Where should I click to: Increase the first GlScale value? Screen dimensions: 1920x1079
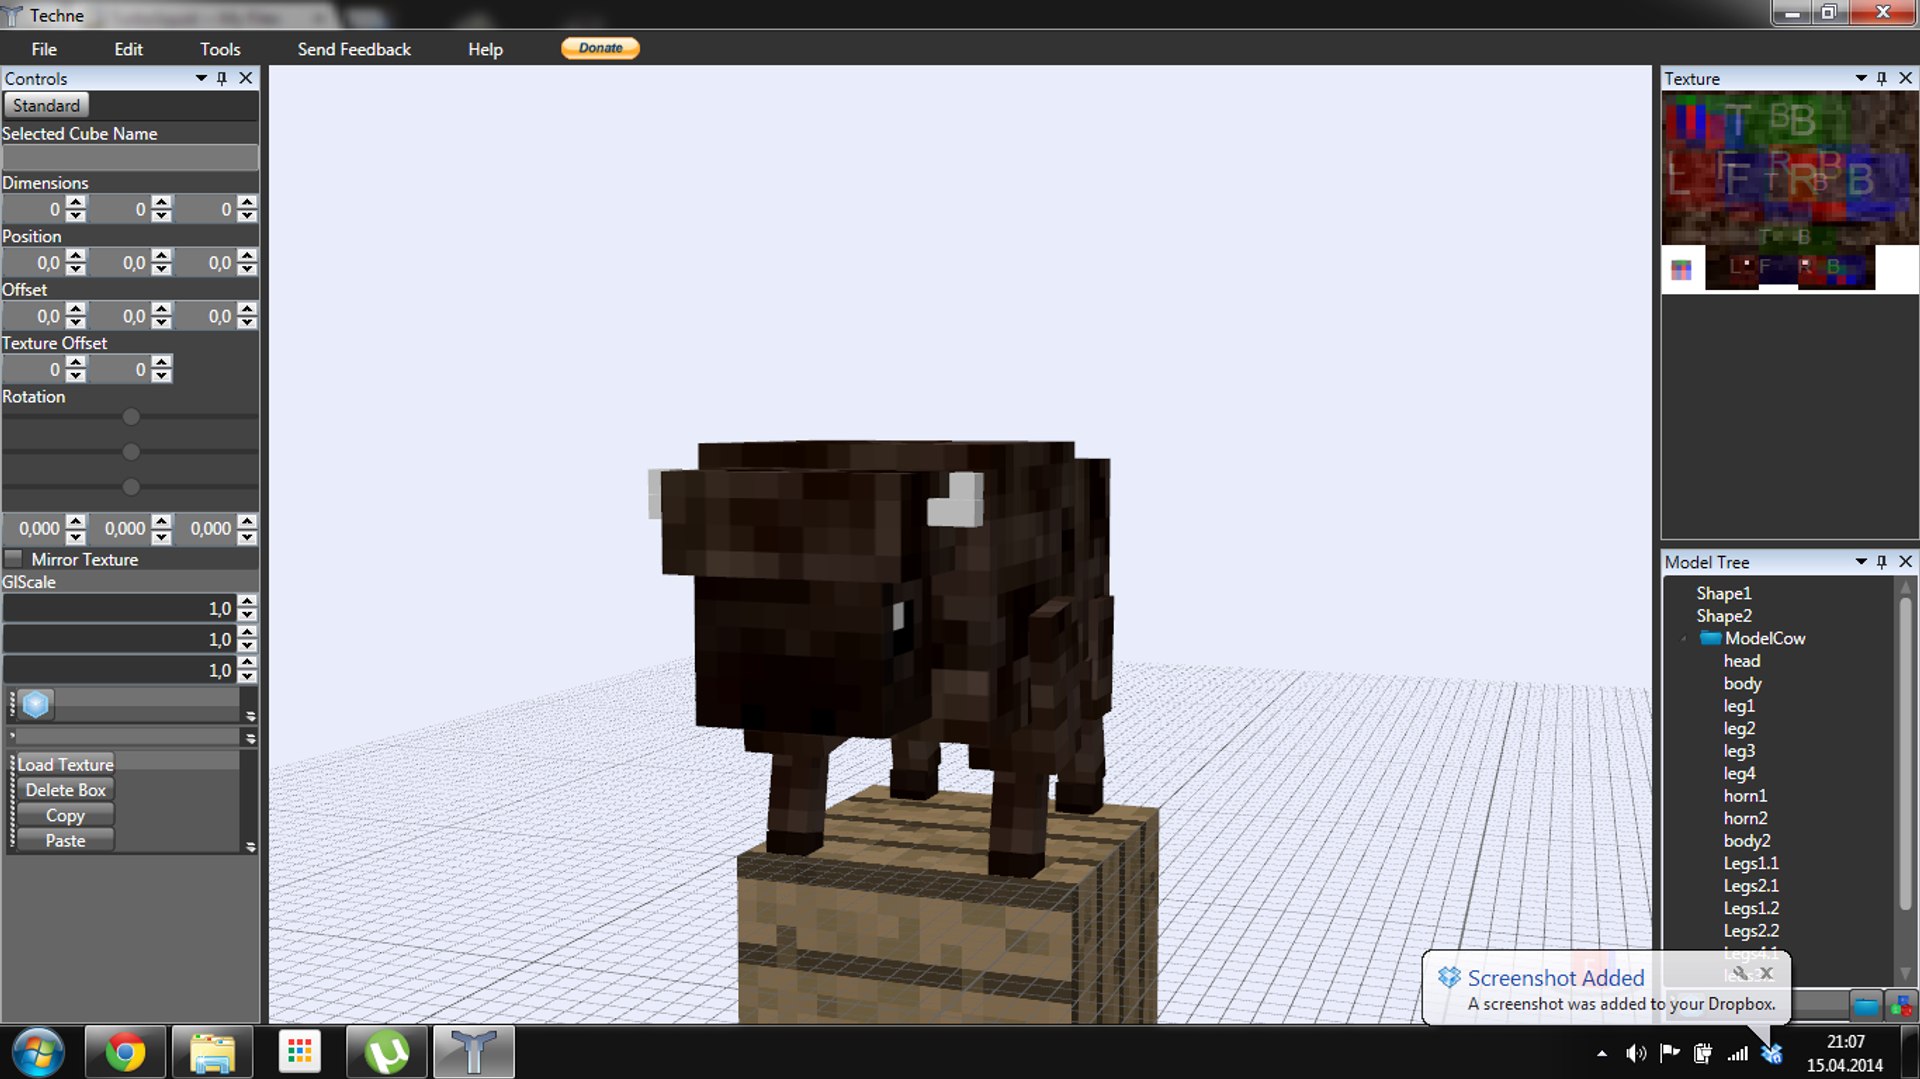(x=248, y=602)
